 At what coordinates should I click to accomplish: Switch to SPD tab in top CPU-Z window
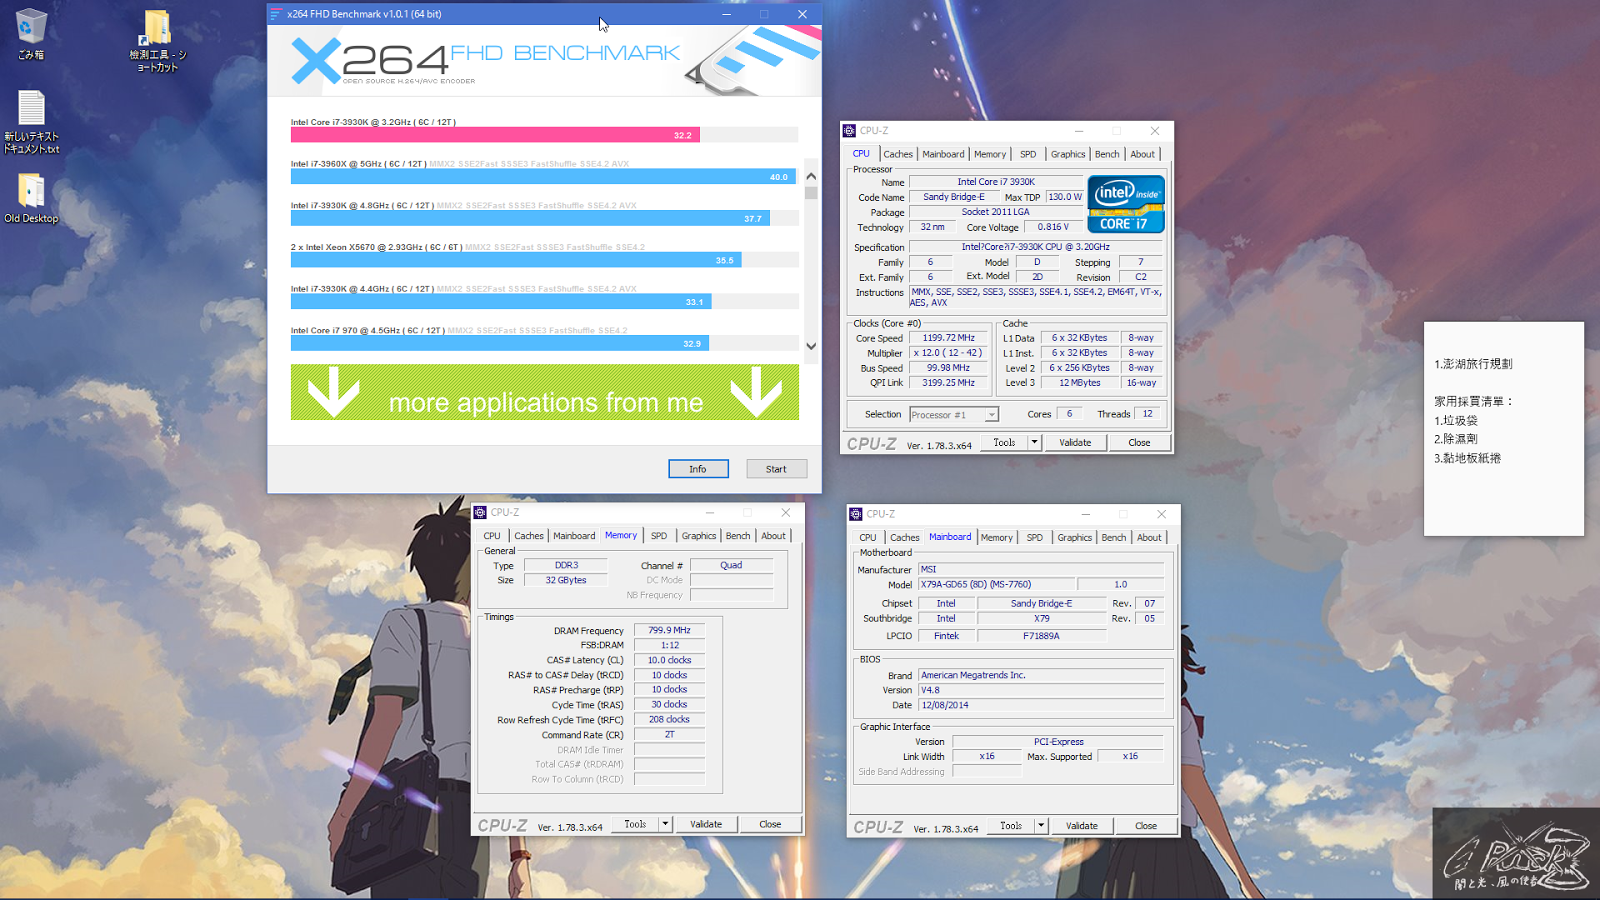click(1028, 154)
